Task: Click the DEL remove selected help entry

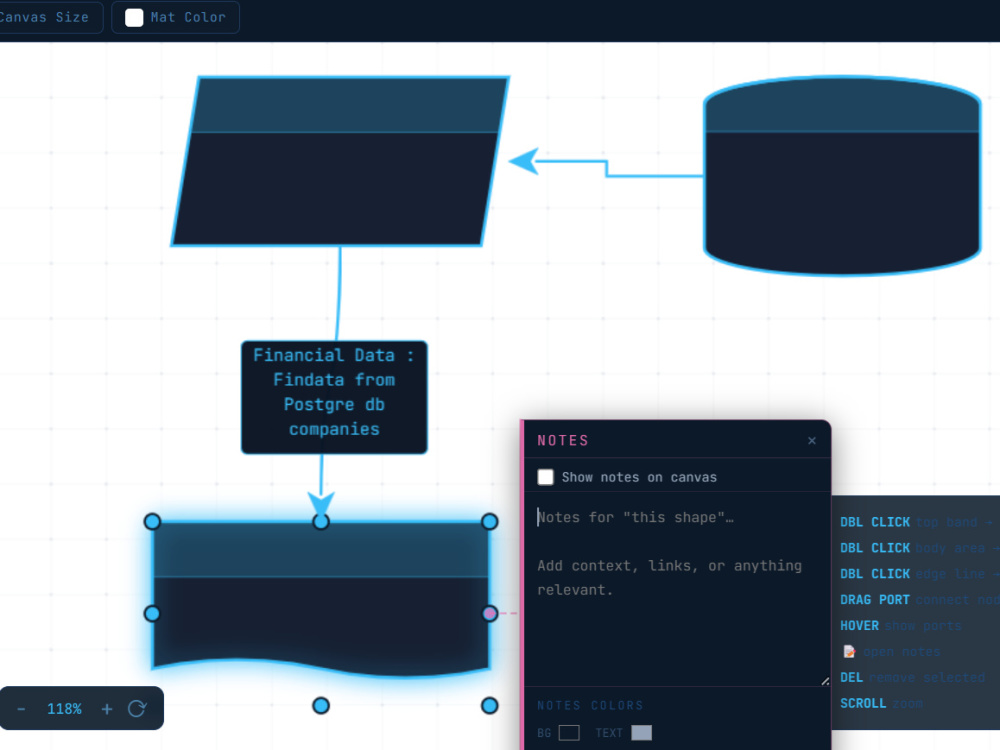Action: 912,677
